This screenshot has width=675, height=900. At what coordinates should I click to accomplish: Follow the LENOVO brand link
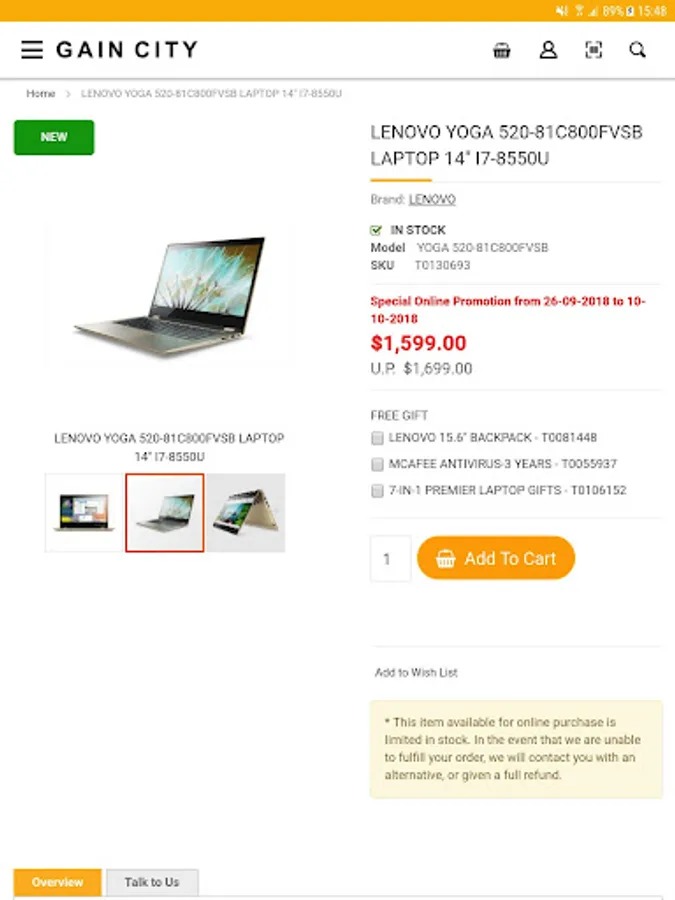point(432,199)
